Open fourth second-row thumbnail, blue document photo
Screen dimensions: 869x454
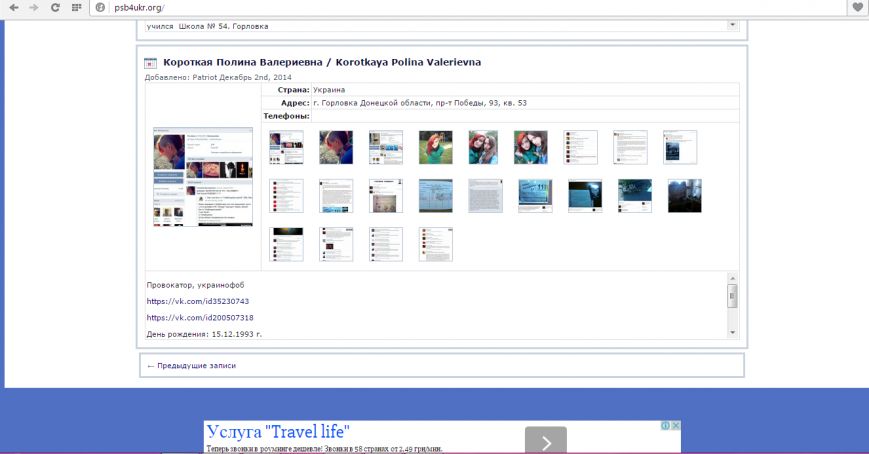pos(436,196)
